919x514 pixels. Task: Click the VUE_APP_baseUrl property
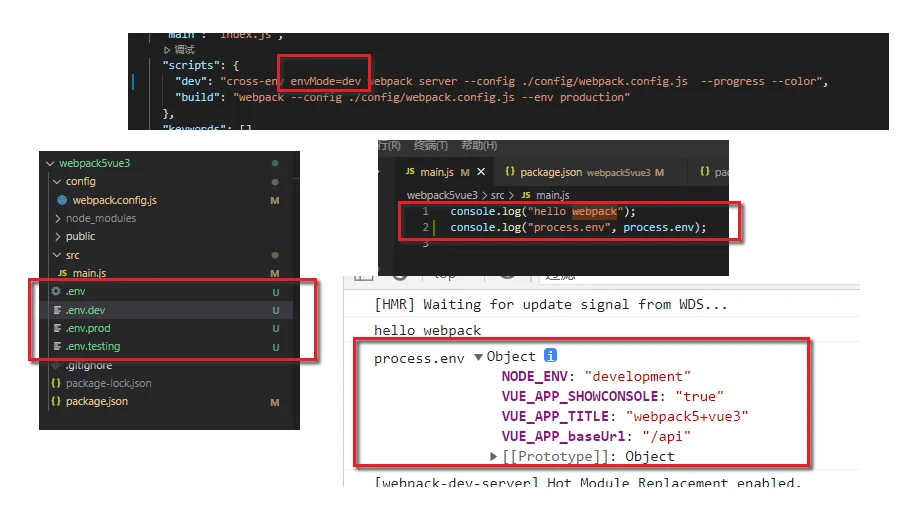click(563, 436)
